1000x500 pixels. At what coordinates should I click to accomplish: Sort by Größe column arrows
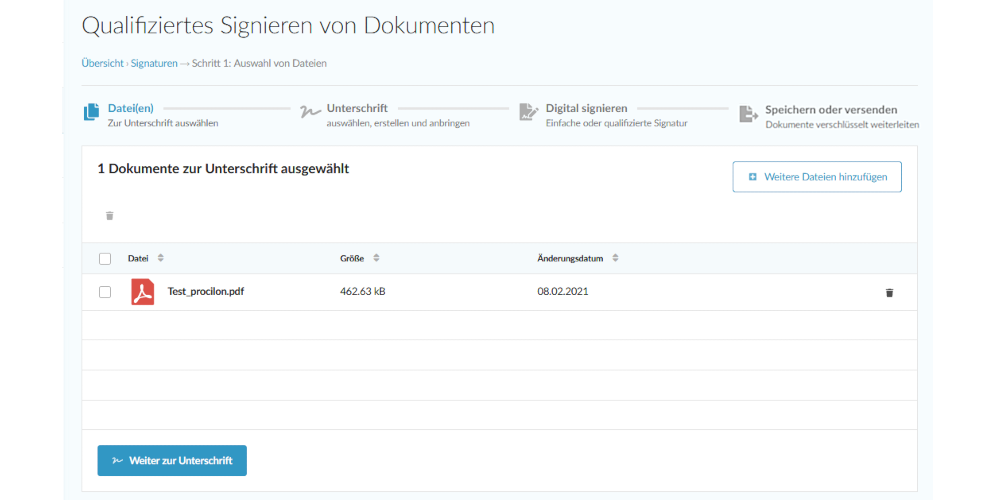[376, 258]
